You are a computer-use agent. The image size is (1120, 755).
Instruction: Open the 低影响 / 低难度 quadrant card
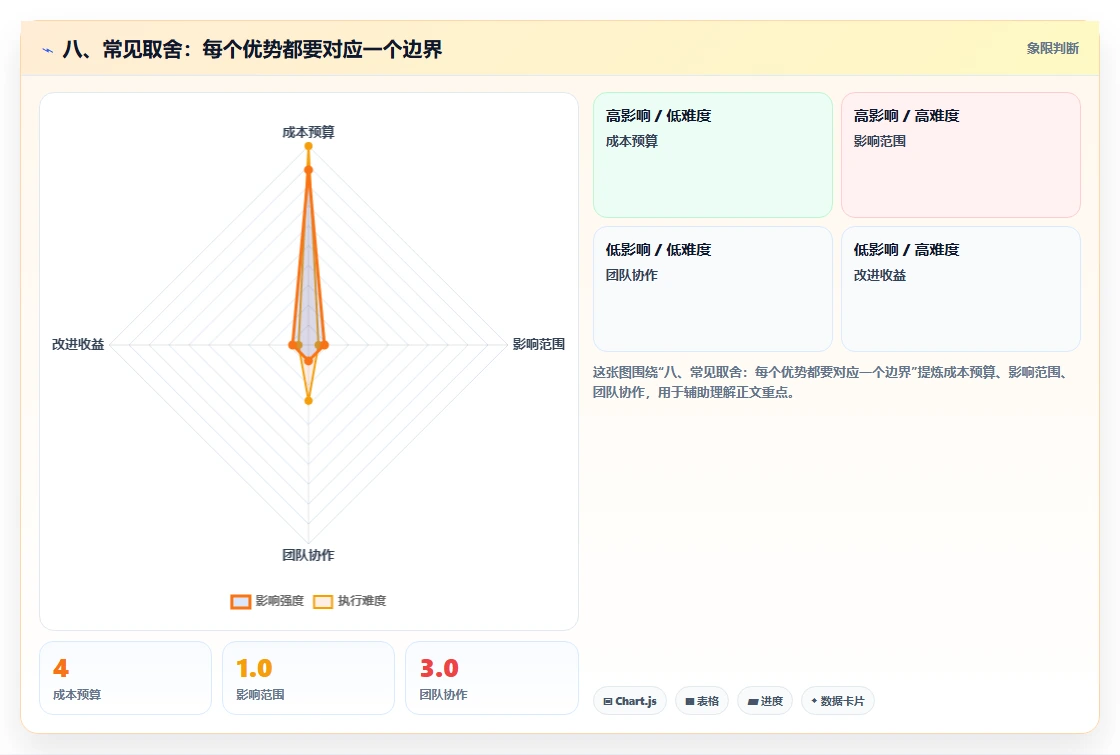point(713,289)
